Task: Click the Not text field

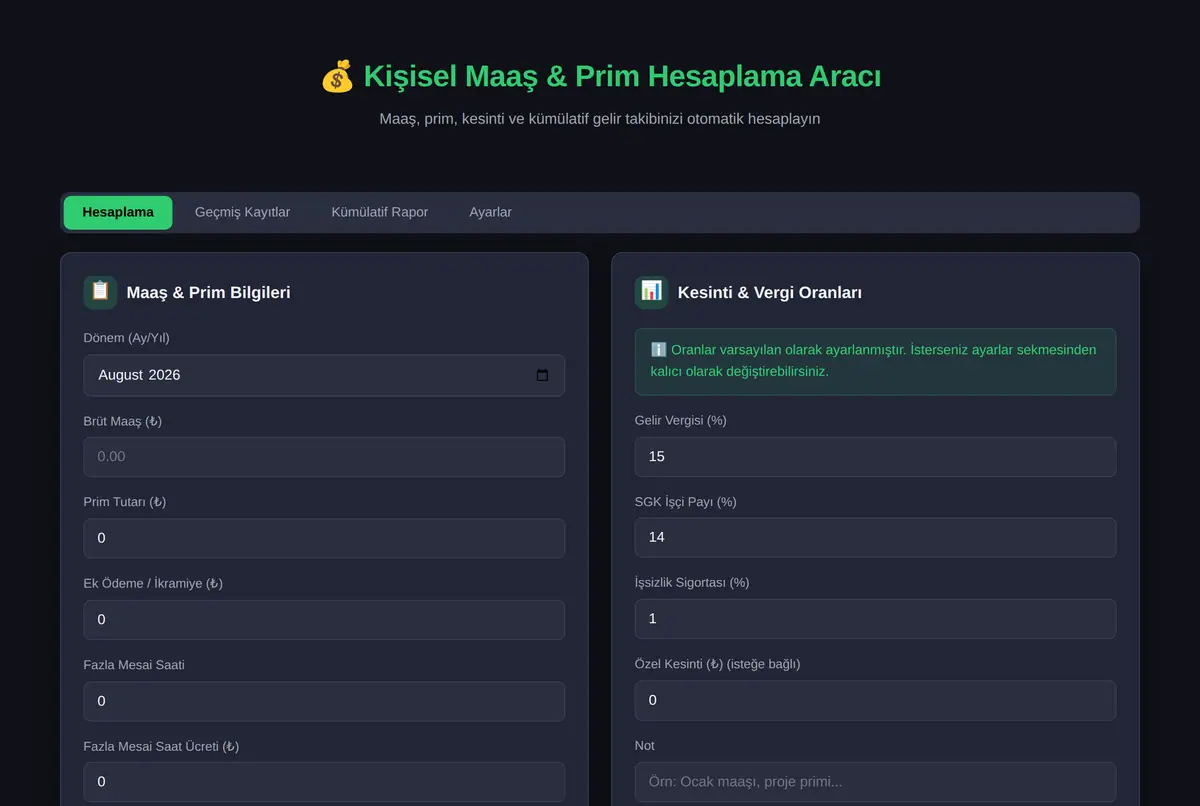Action: (875, 782)
